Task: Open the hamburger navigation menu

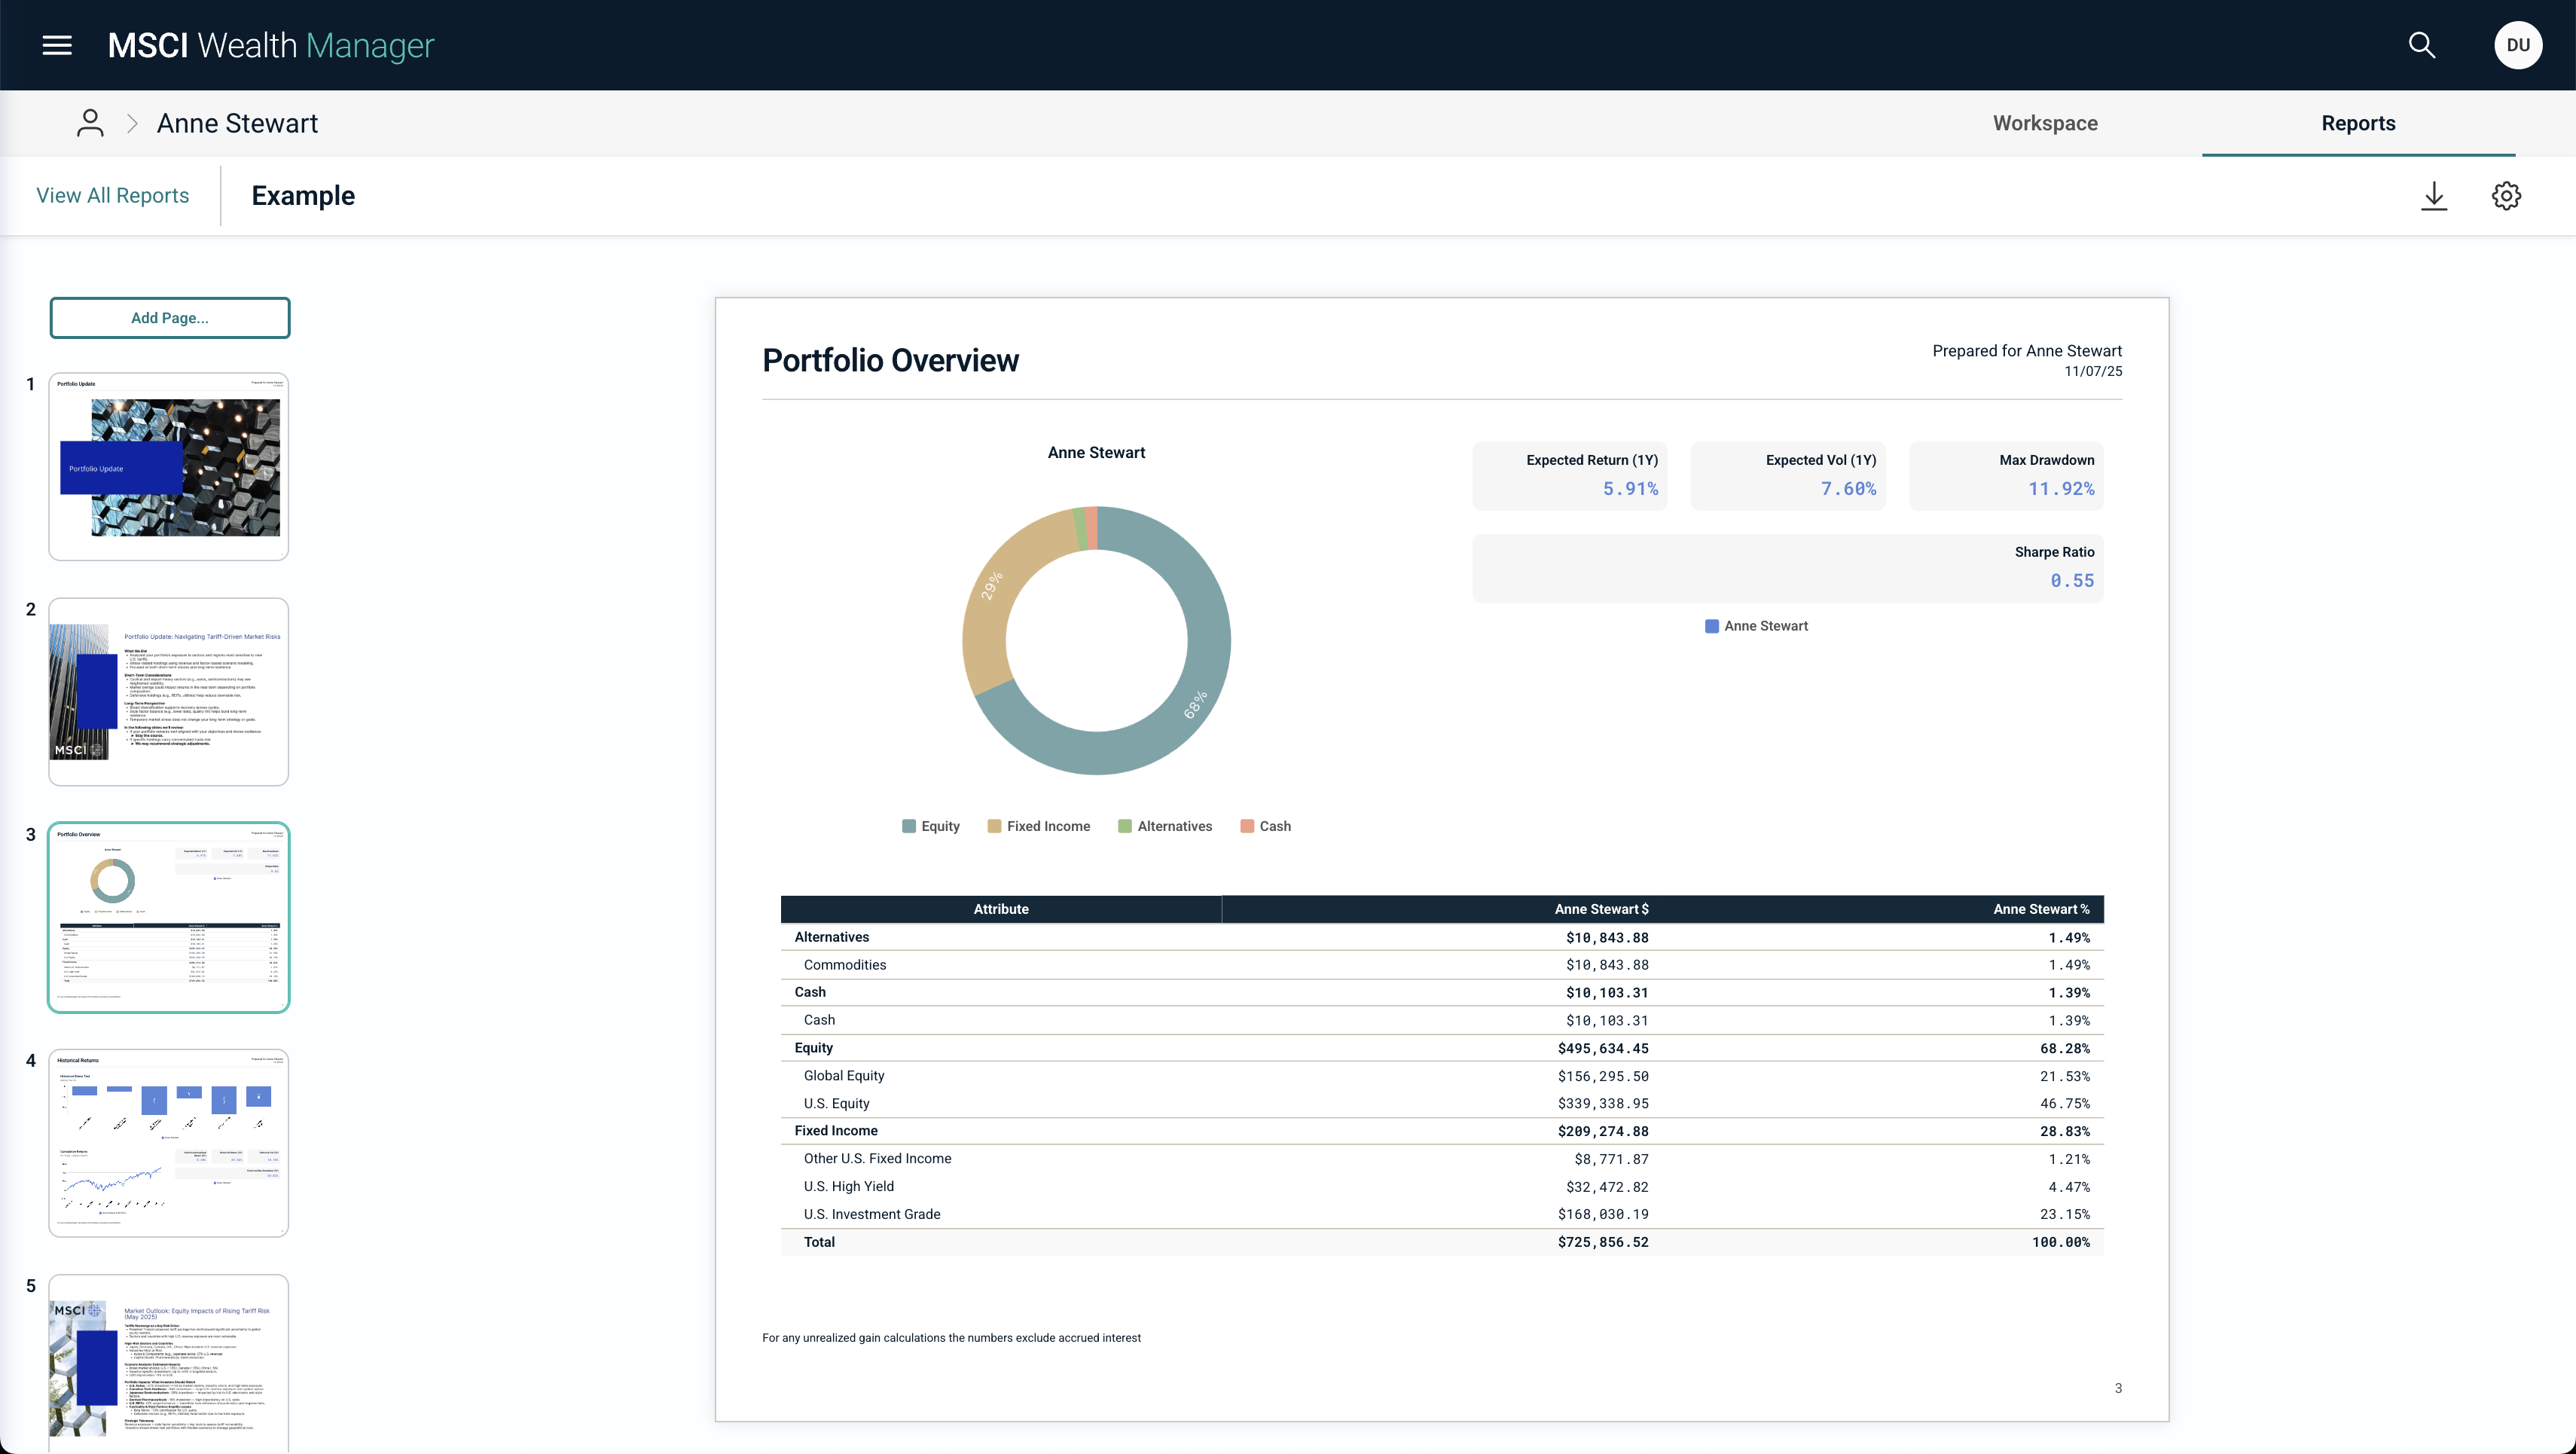Action: point(57,45)
